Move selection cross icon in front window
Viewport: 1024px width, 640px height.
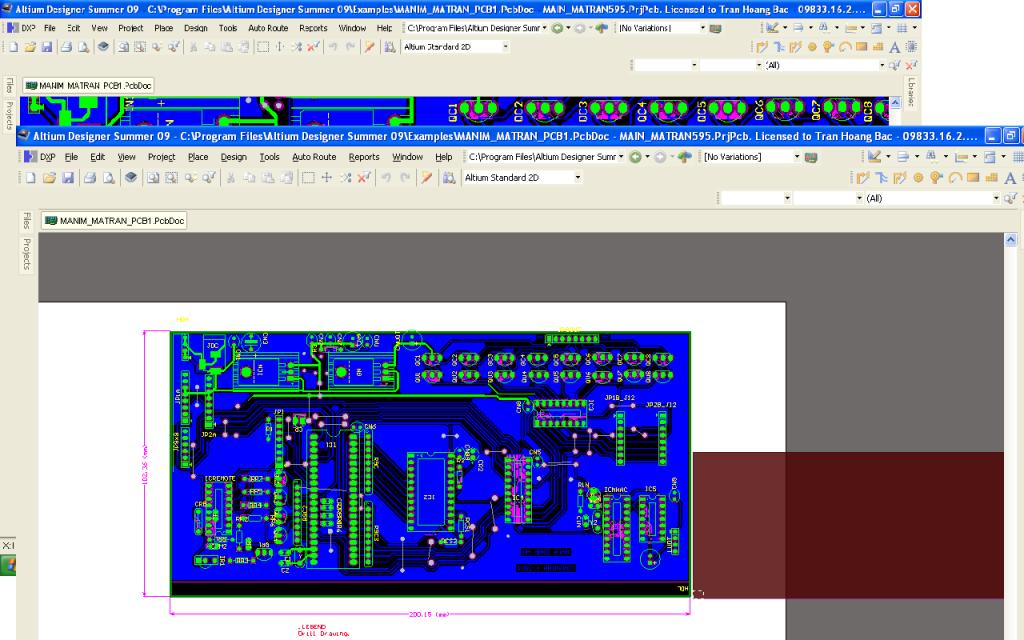327,178
